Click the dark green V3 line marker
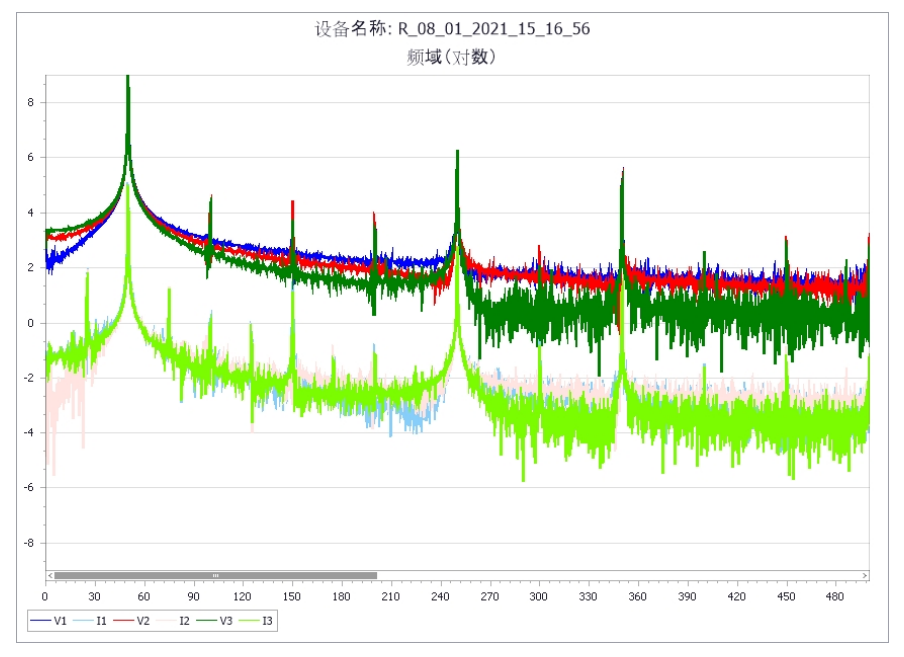Image resolution: width=904 pixels, height=657 pixels. [x=206, y=620]
